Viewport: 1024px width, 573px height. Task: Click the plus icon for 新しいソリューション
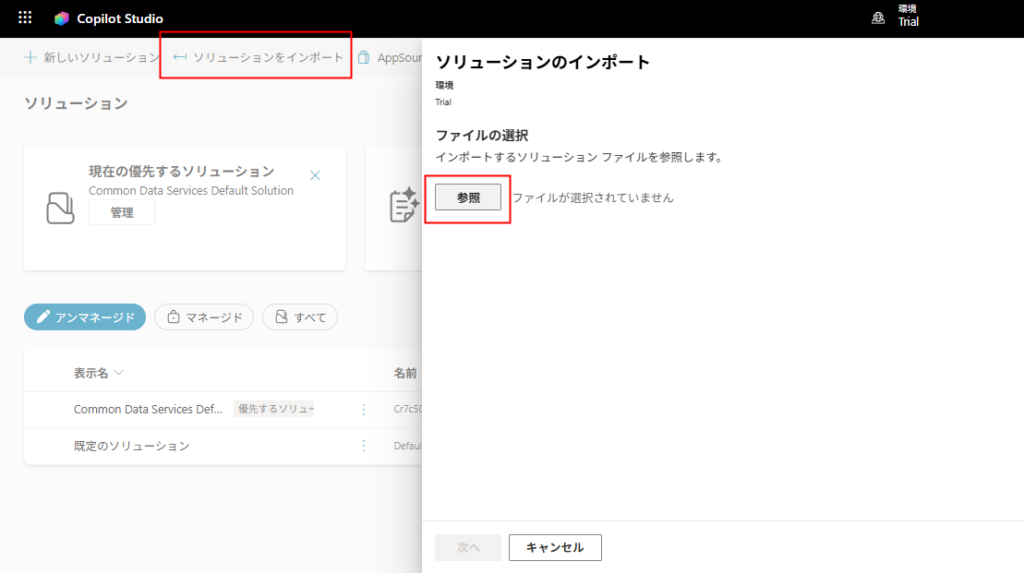(30, 58)
